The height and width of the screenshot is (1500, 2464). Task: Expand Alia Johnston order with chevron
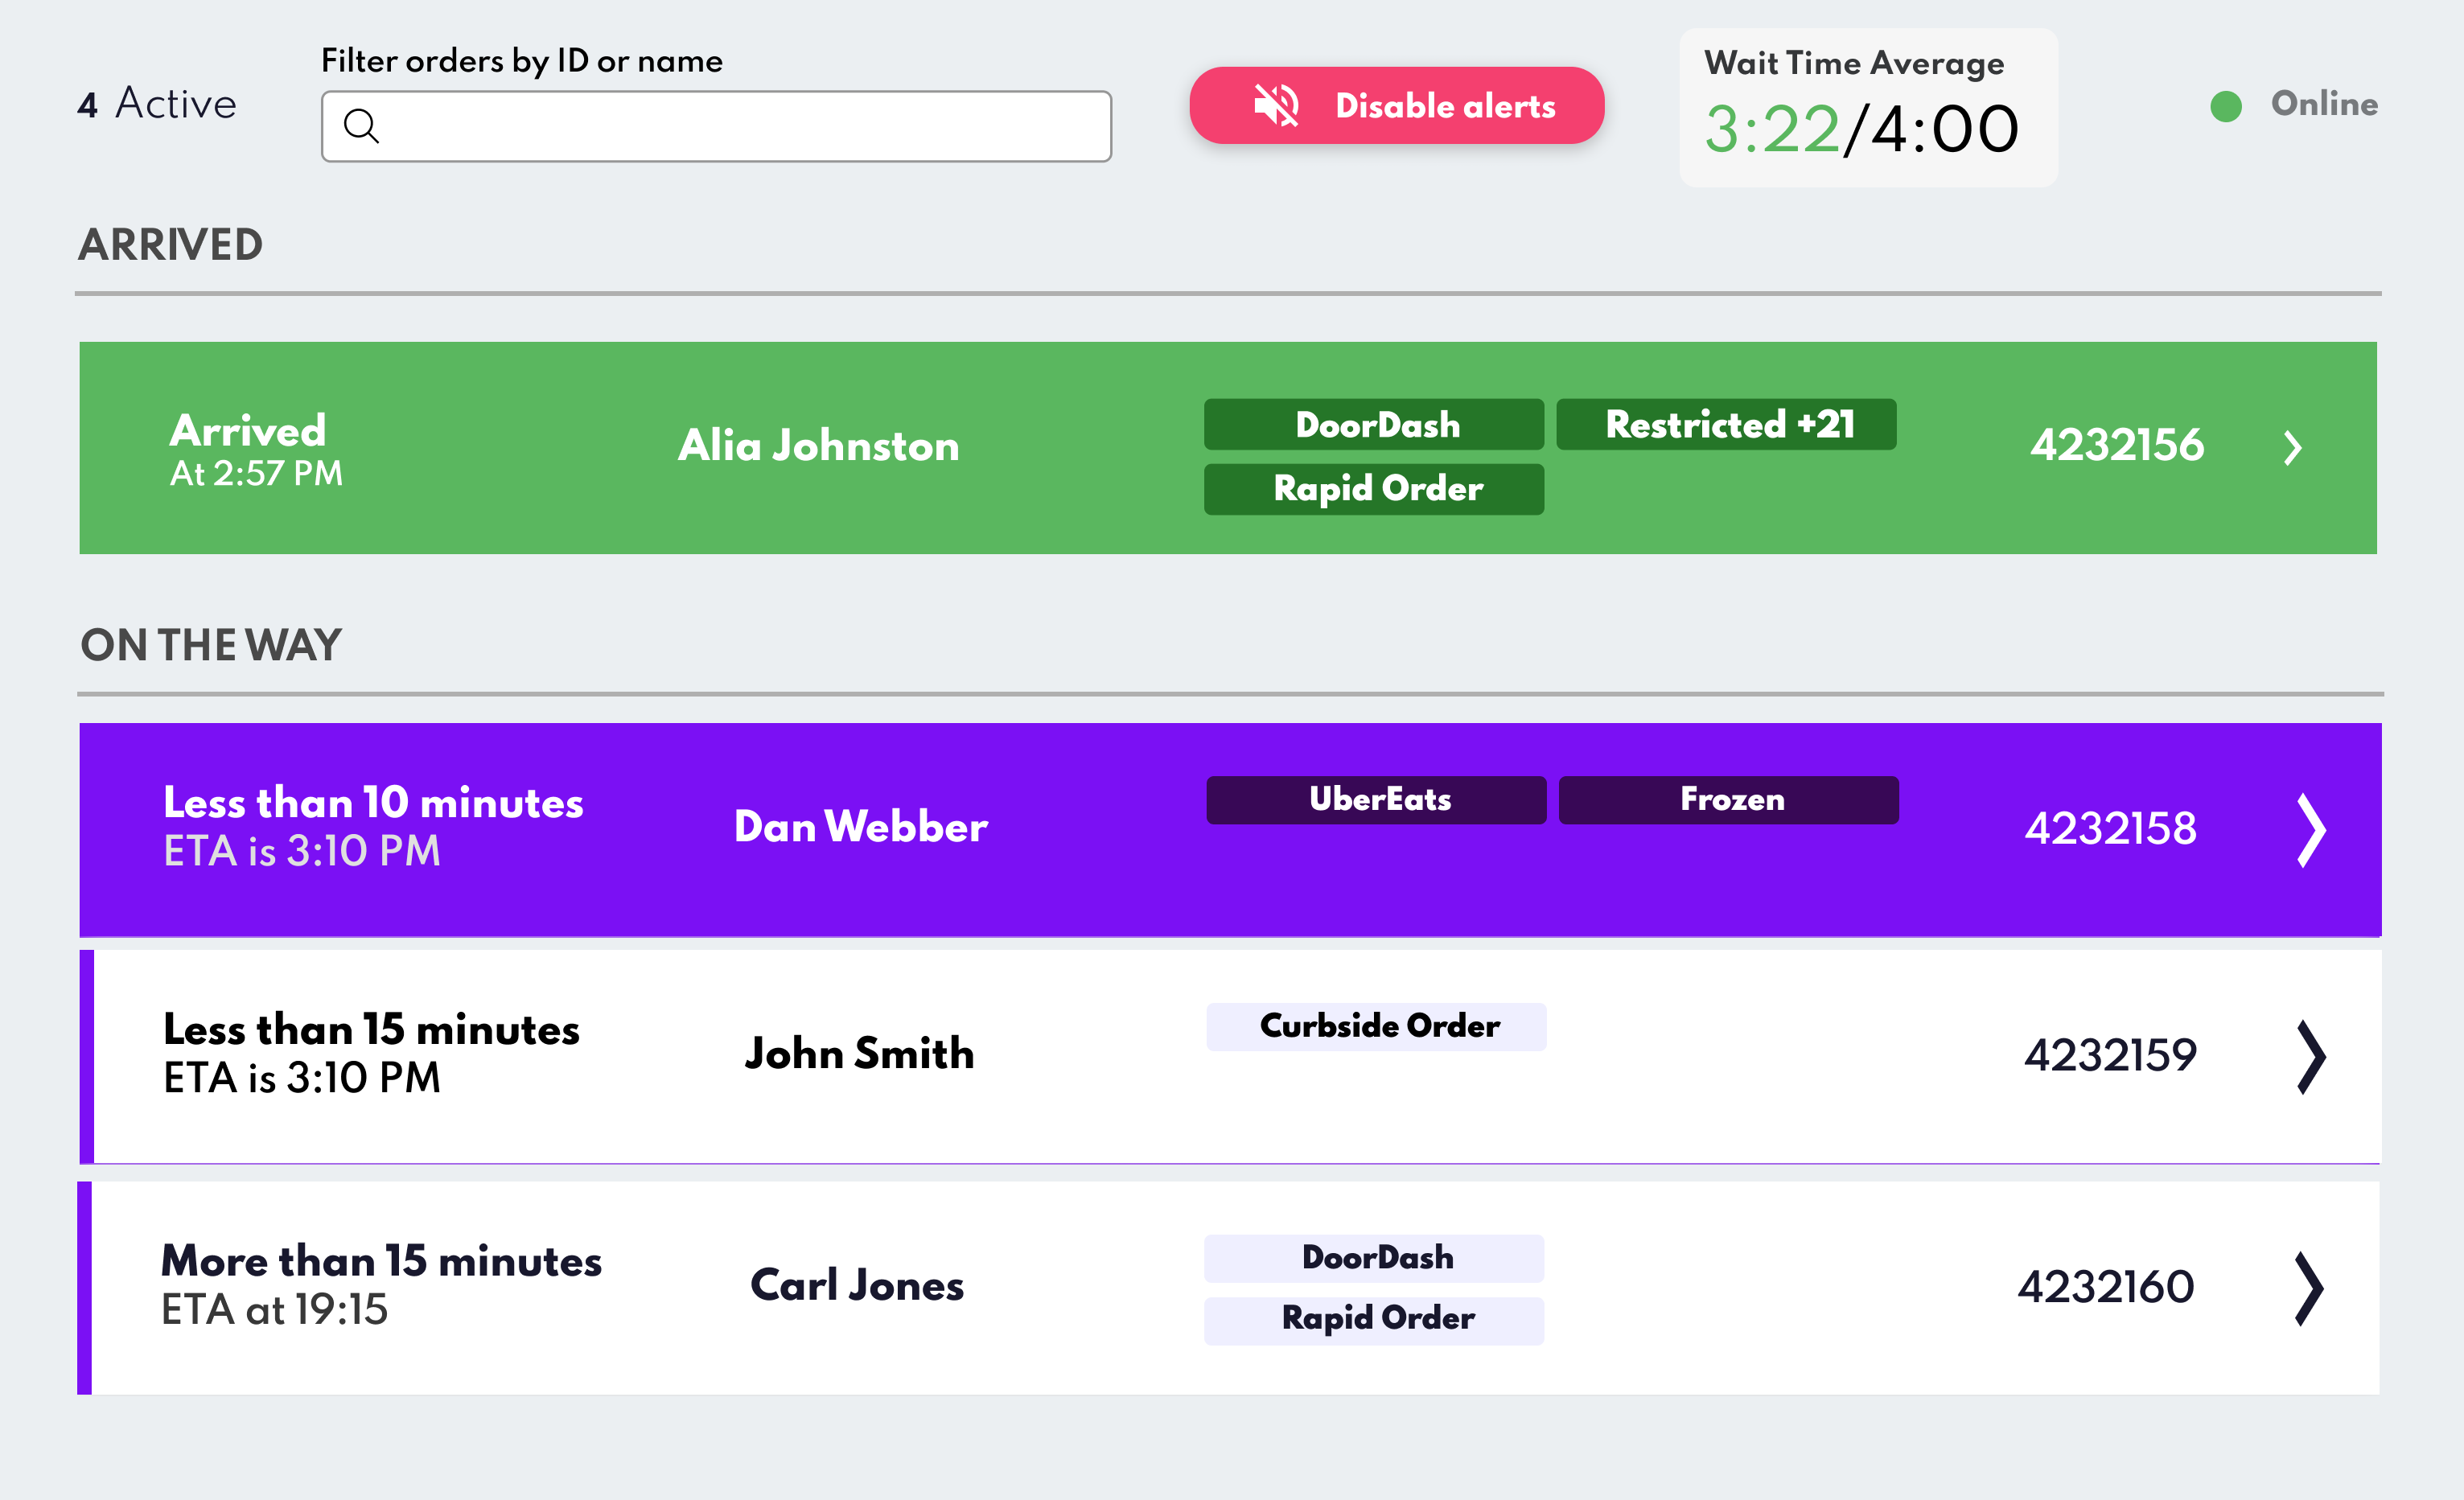click(x=2293, y=447)
